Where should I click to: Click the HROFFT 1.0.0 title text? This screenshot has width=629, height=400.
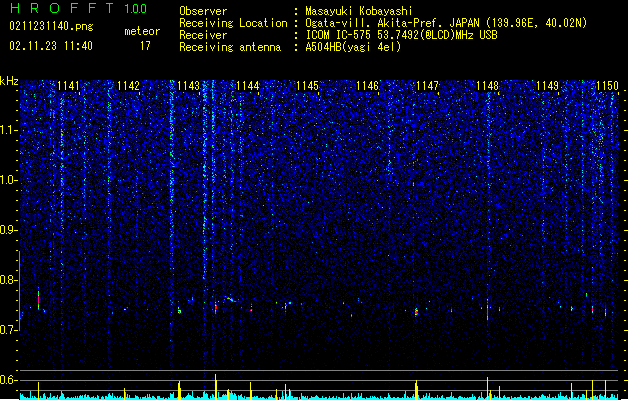(x=78, y=8)
